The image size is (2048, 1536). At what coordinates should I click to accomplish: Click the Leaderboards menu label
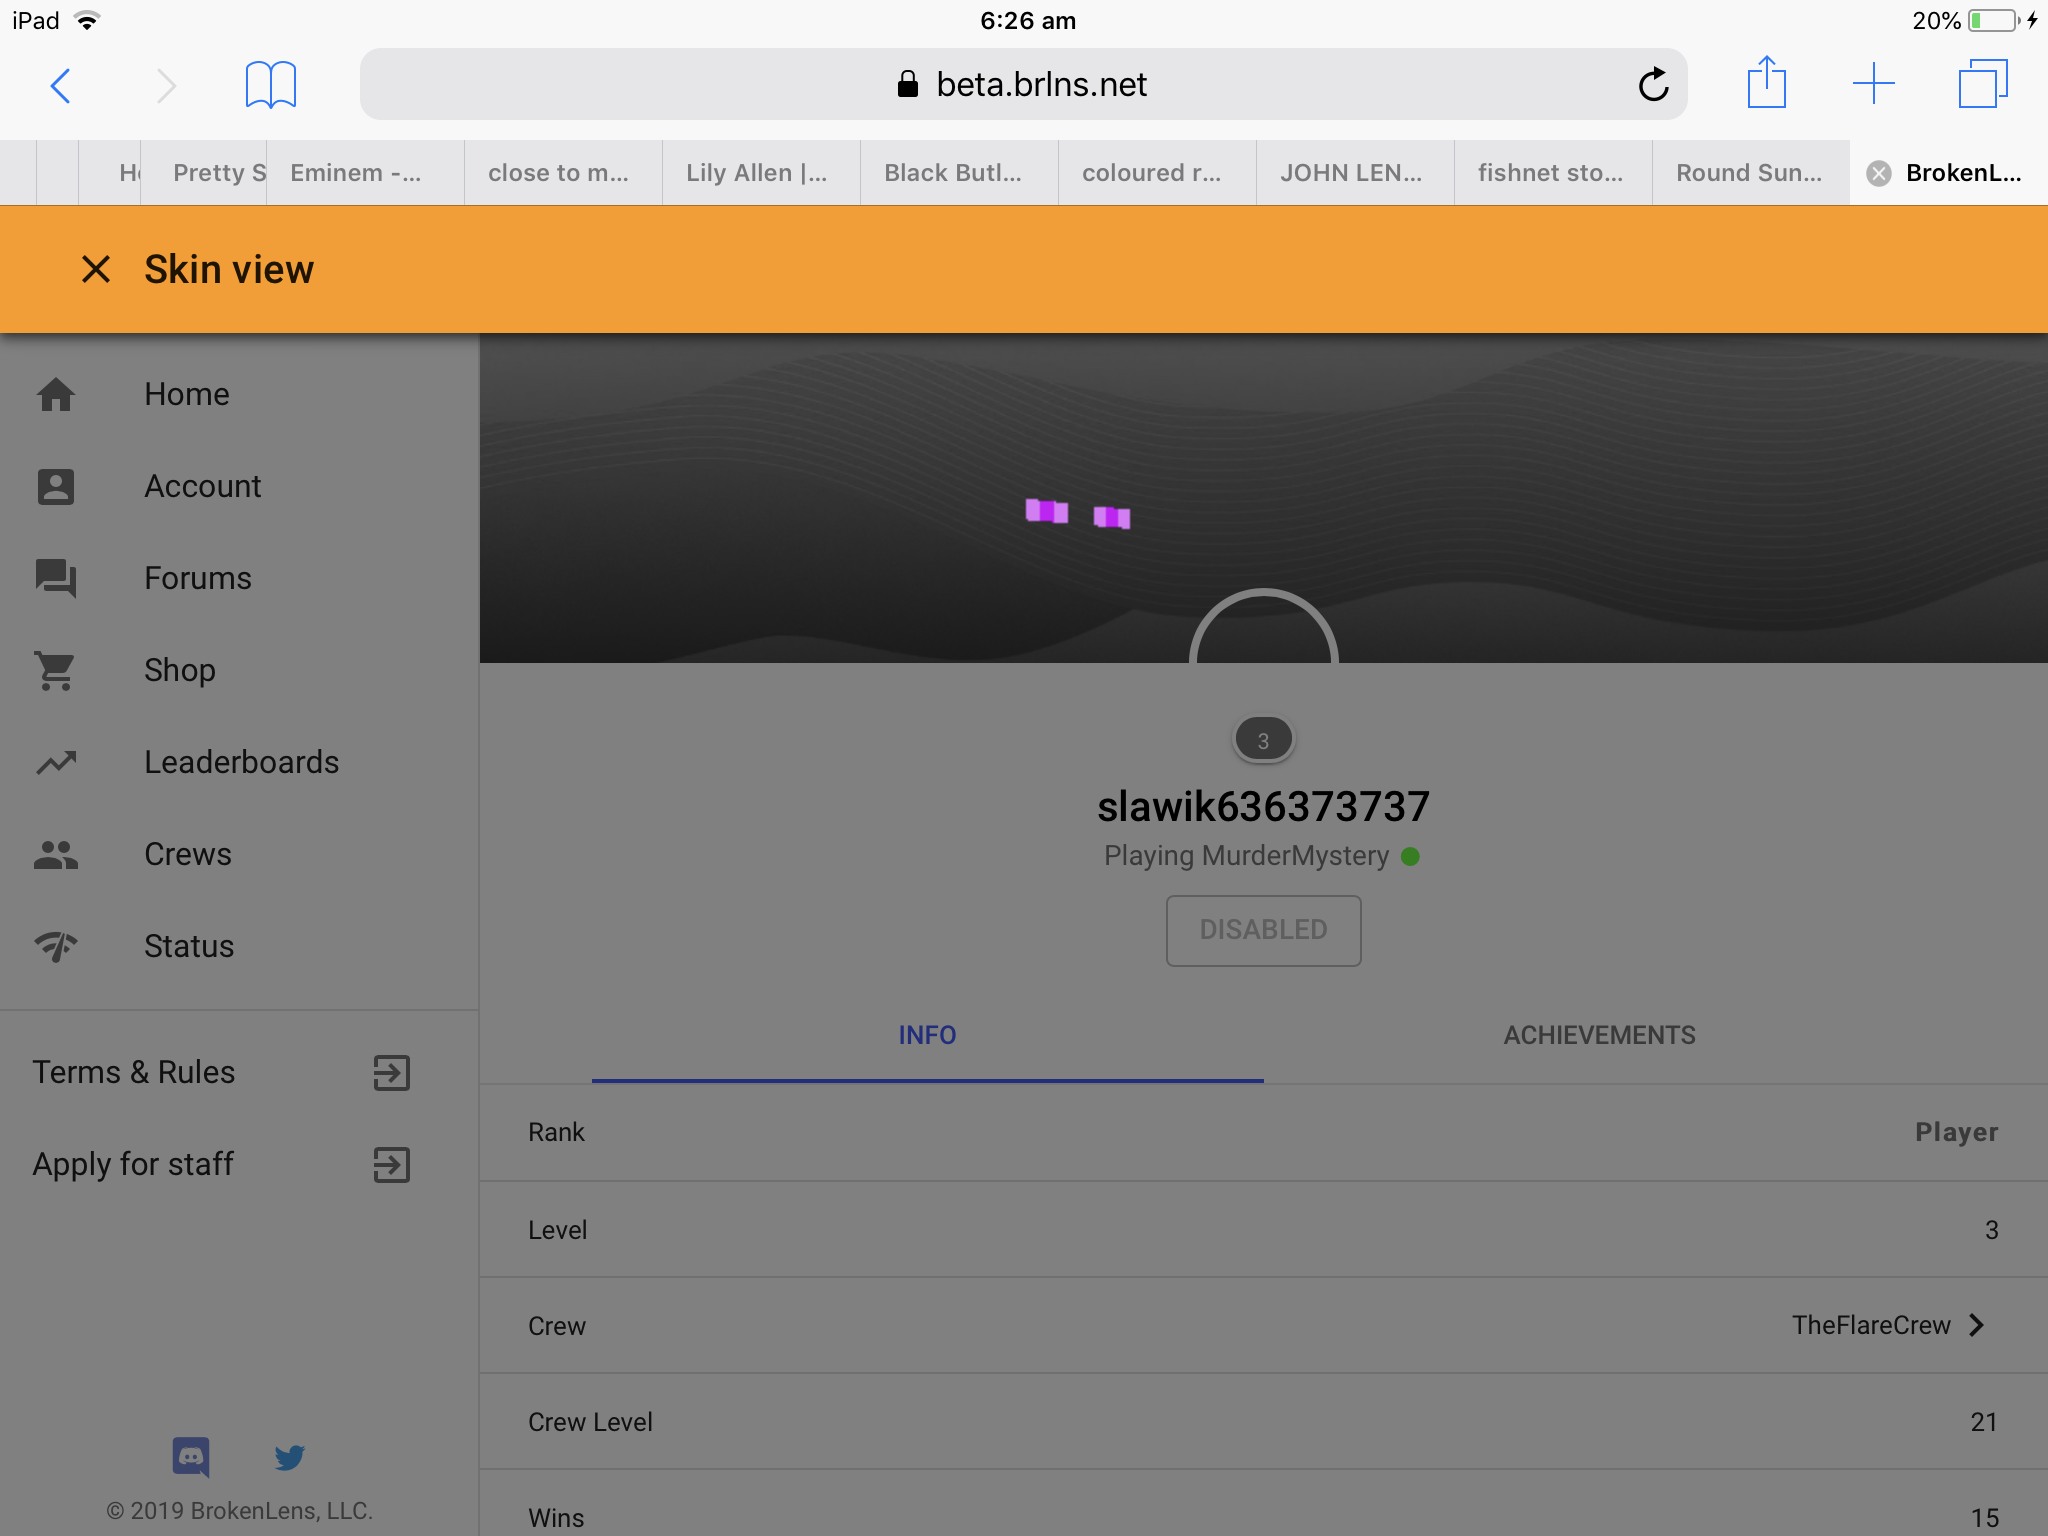tap(242, 762)
